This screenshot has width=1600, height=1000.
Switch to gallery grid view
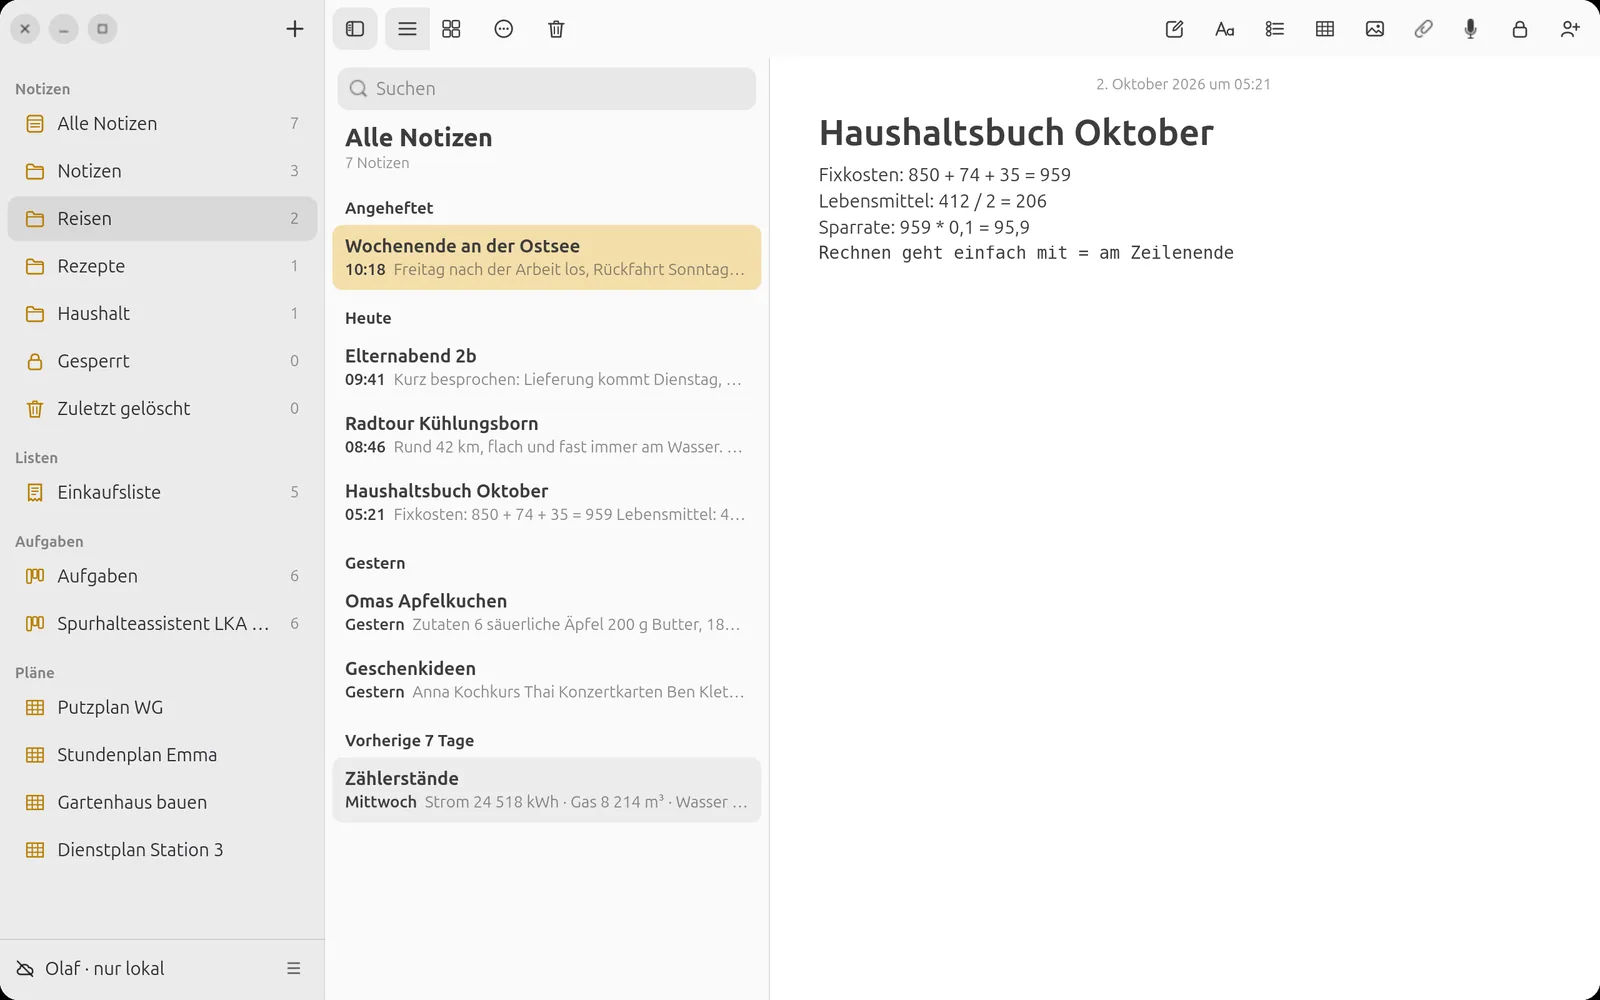pyautogui.click(x=451, y=29)
